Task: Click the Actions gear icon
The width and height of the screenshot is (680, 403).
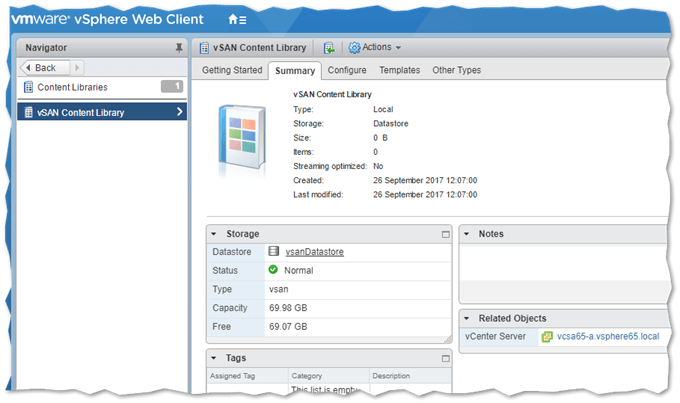Action: click(x=354, y=48)
